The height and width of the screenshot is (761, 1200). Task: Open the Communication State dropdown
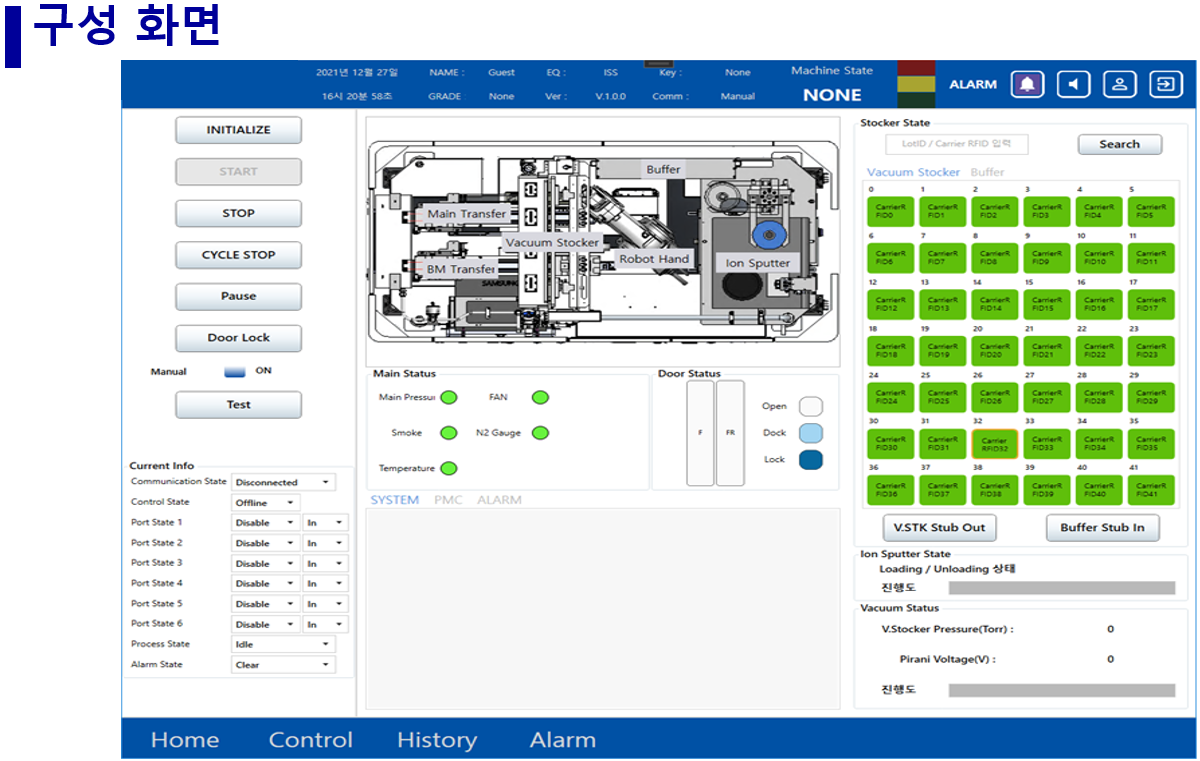pos(283,482)
